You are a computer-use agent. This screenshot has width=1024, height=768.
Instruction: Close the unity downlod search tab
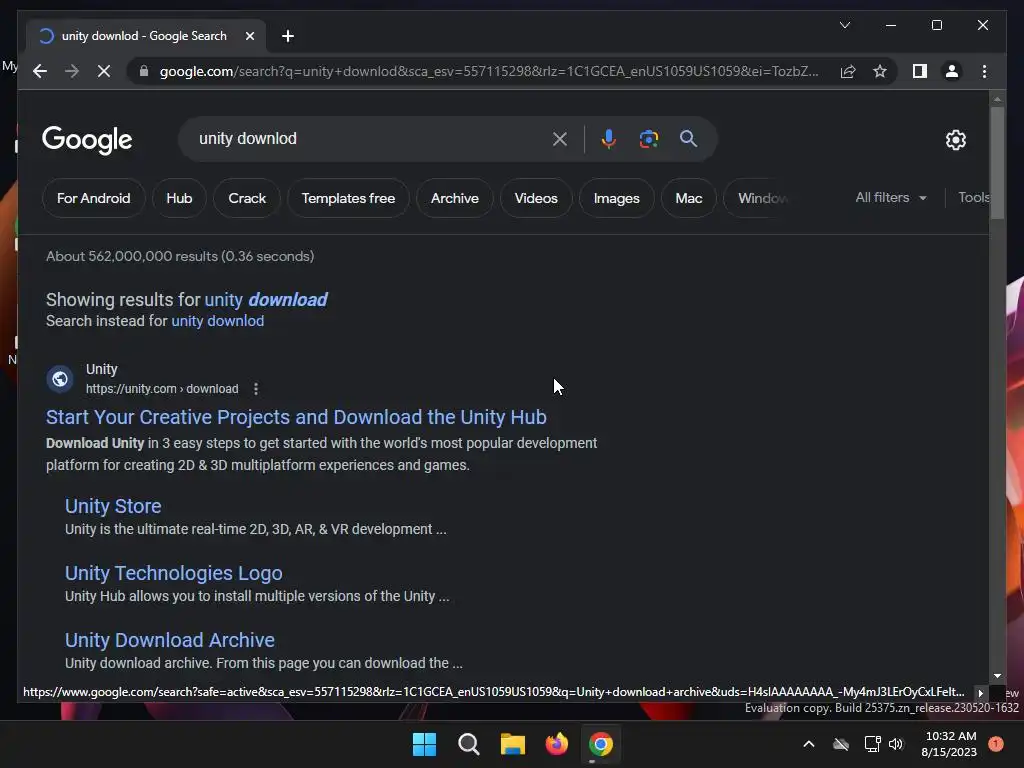tap(249, 36)
